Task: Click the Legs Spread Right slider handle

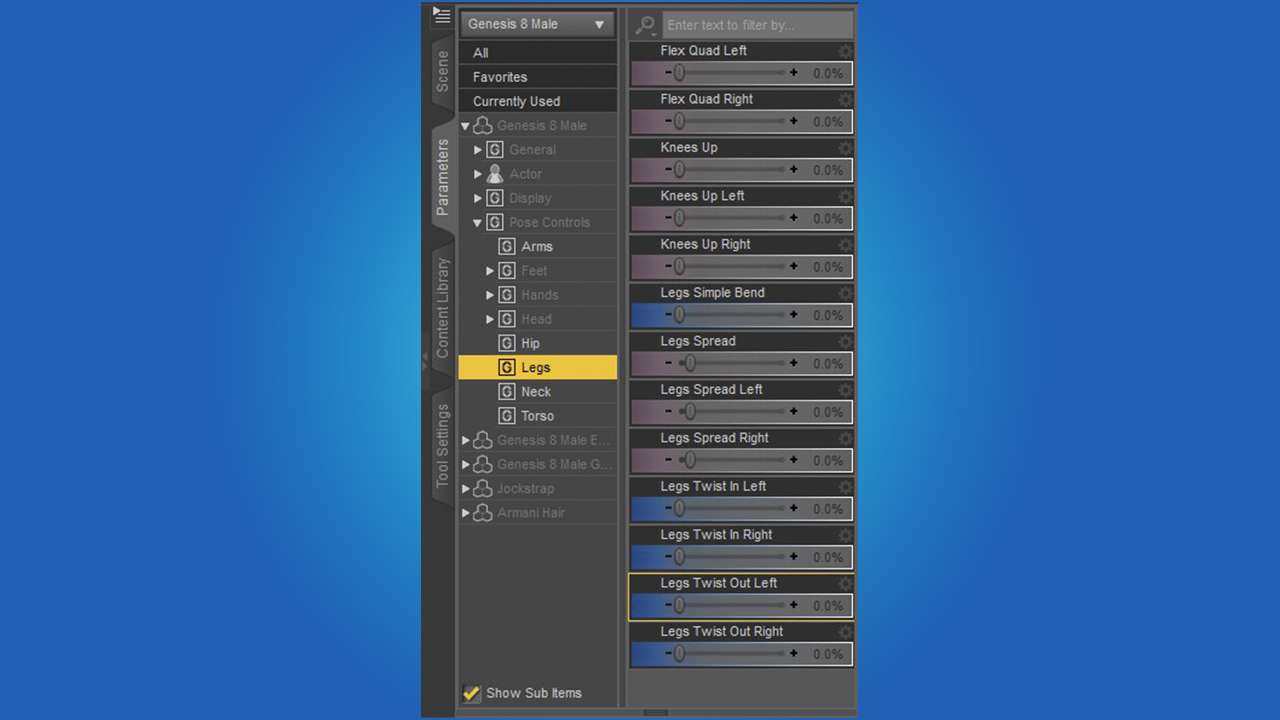Action: point(689,459)
